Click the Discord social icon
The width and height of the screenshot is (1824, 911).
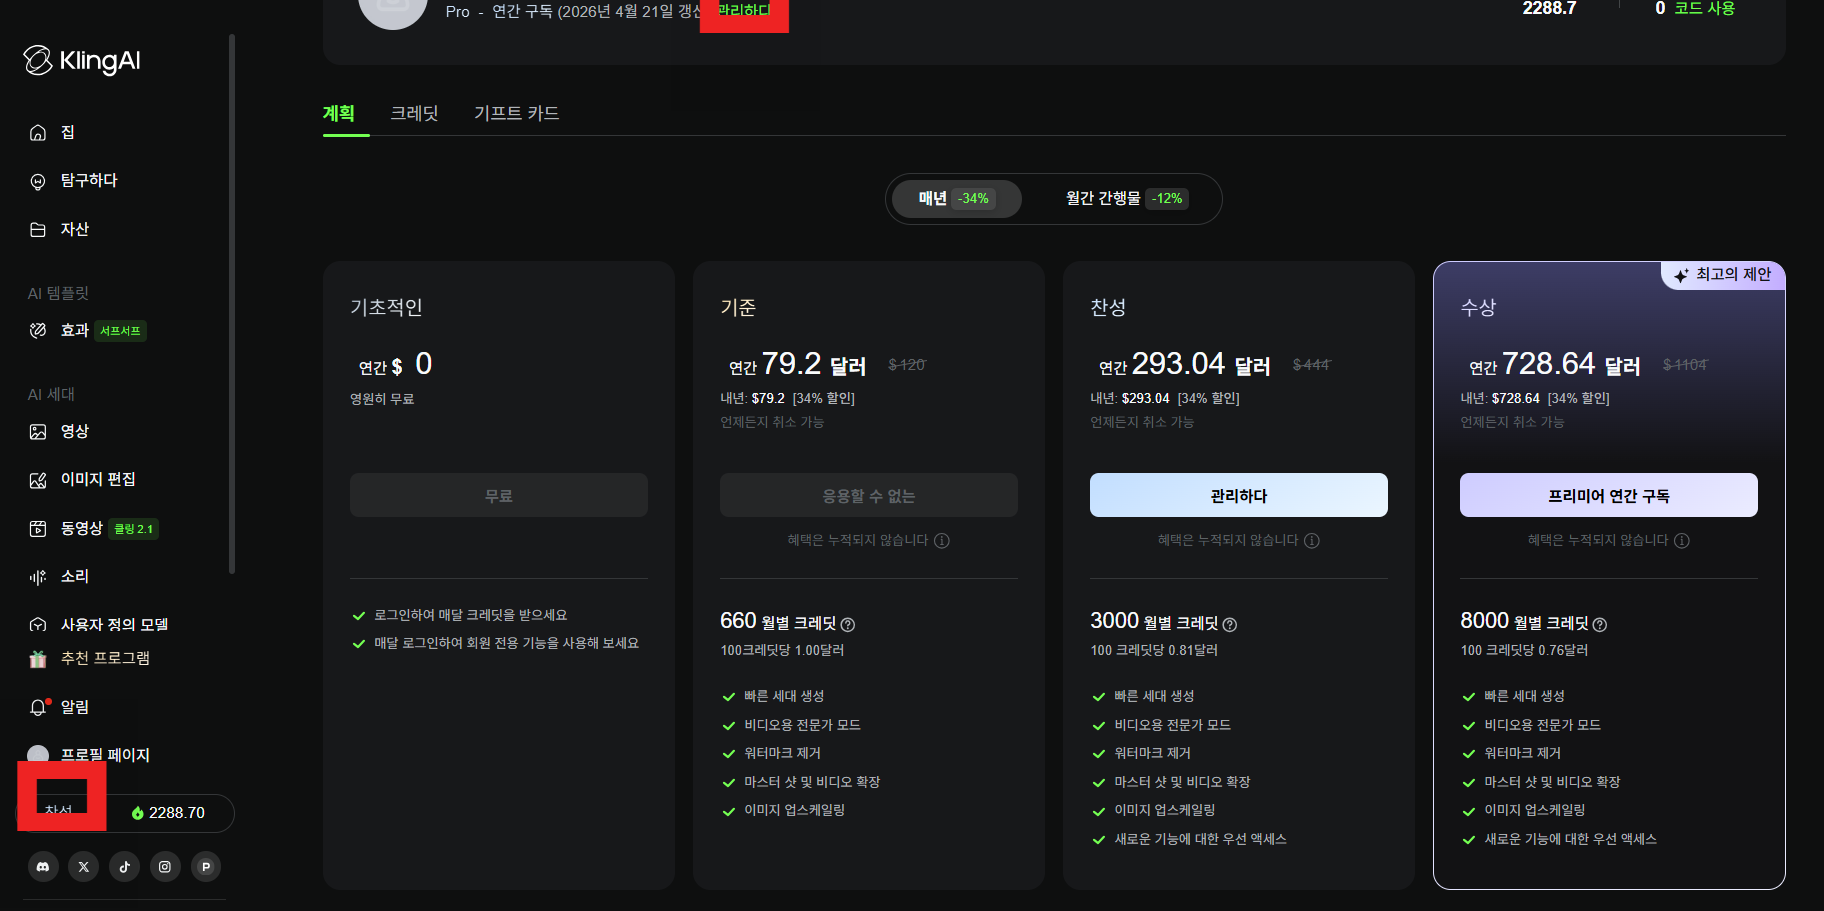tap(43, 867)
